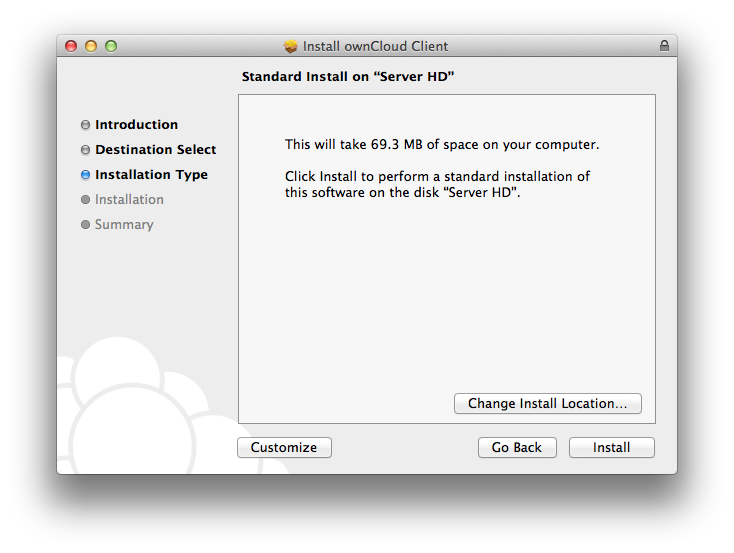The height and width of the screenshot is (553, 734).
Task: Click the 'Click Install to perform' paragraph
Action: [x=437, y=184]
